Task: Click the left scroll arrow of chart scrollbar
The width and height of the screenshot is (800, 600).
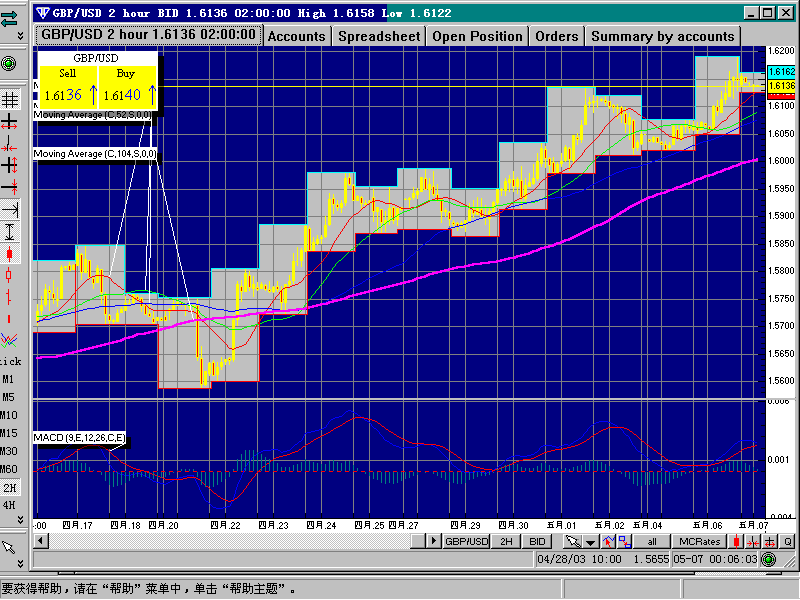Action: (41, 541)
